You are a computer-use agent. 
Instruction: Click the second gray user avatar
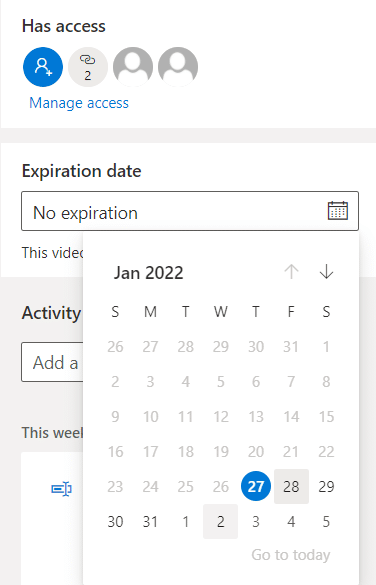pos(178,67)
